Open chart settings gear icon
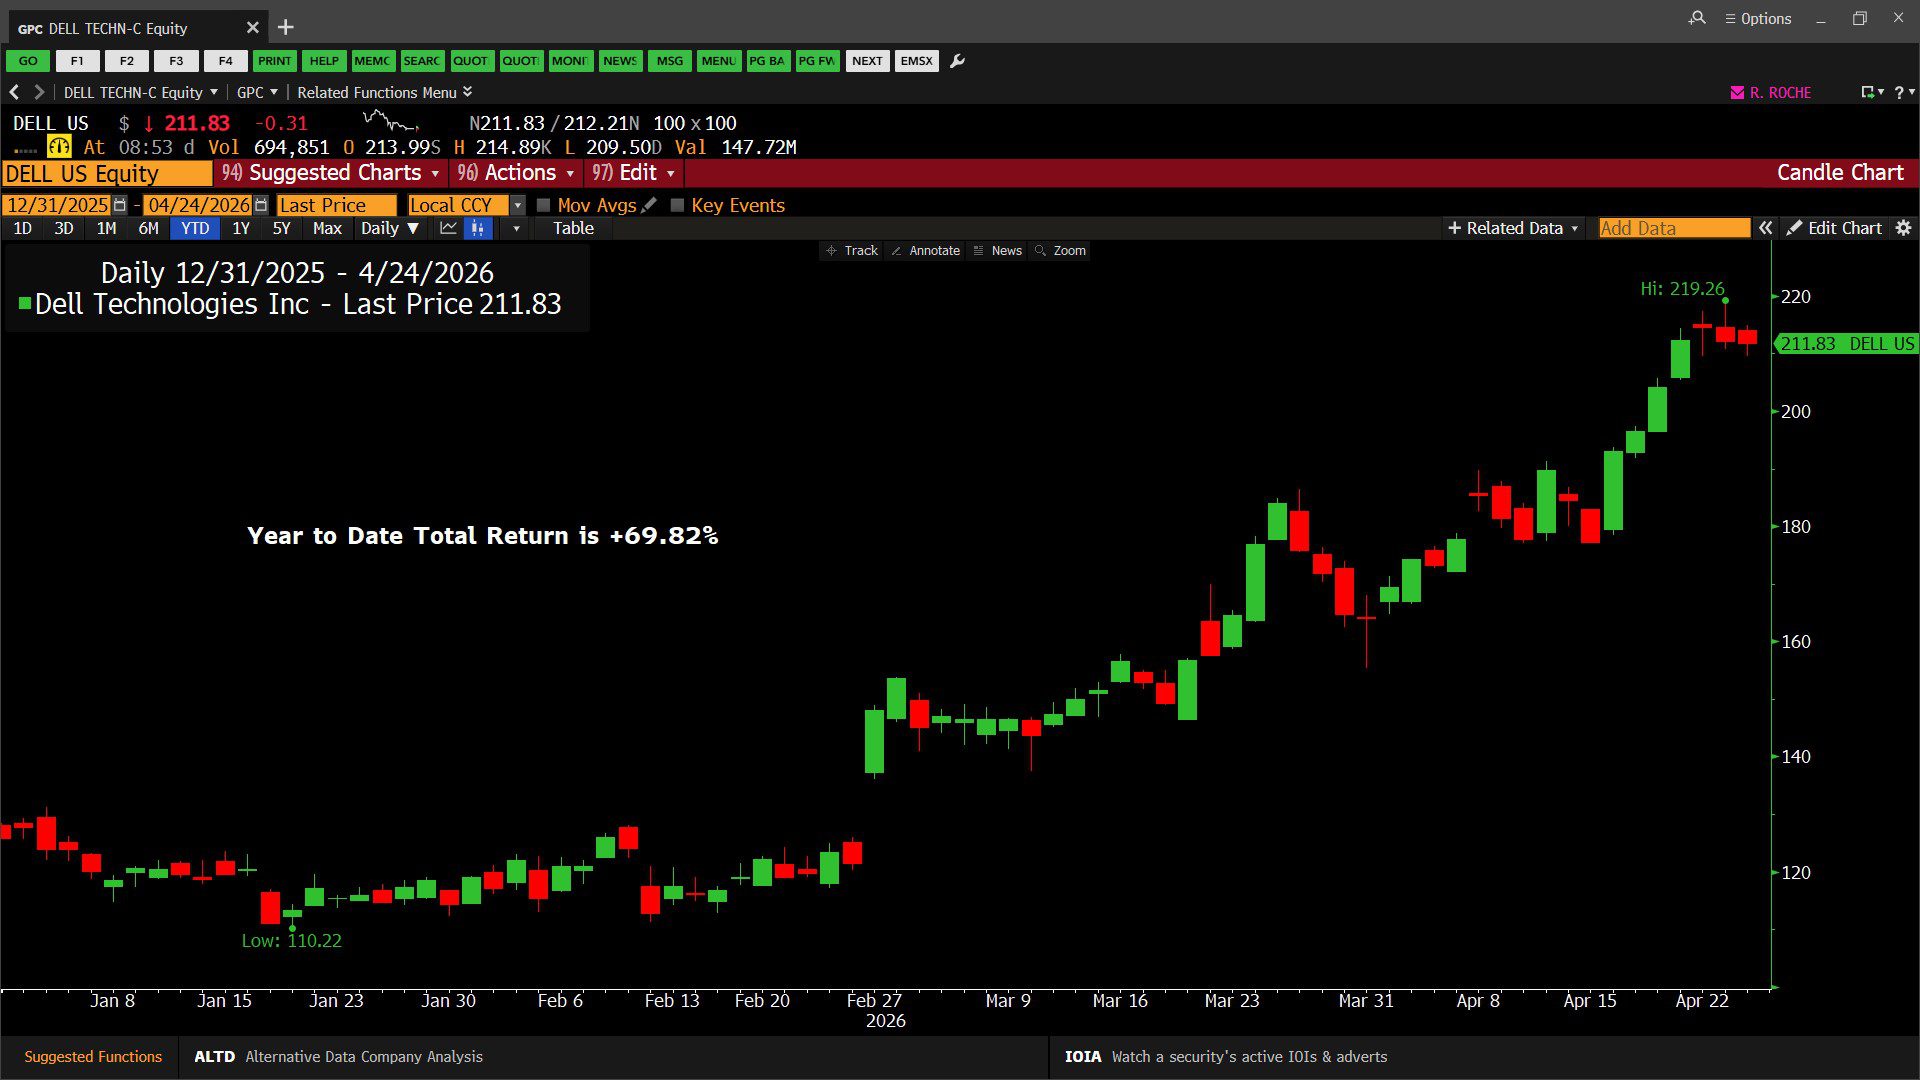1920x1080 pixels. click(1903, 228)
